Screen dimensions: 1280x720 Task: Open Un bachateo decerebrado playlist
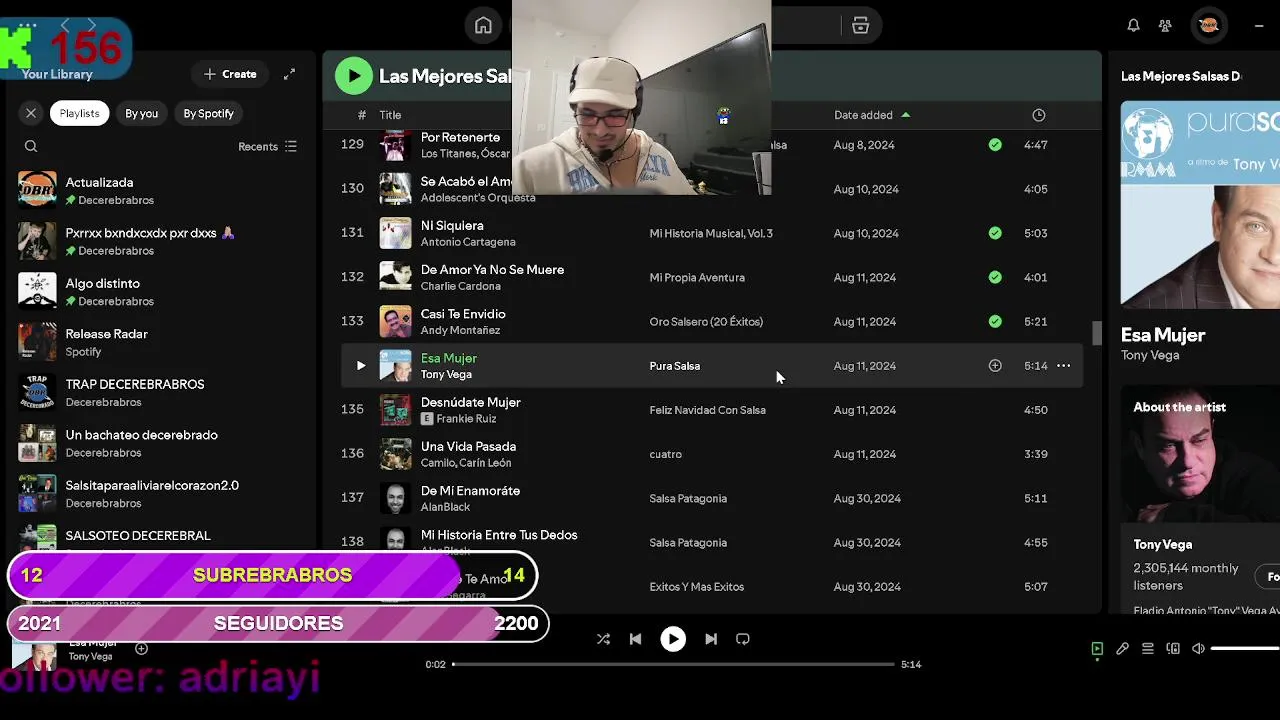point(160,443)
